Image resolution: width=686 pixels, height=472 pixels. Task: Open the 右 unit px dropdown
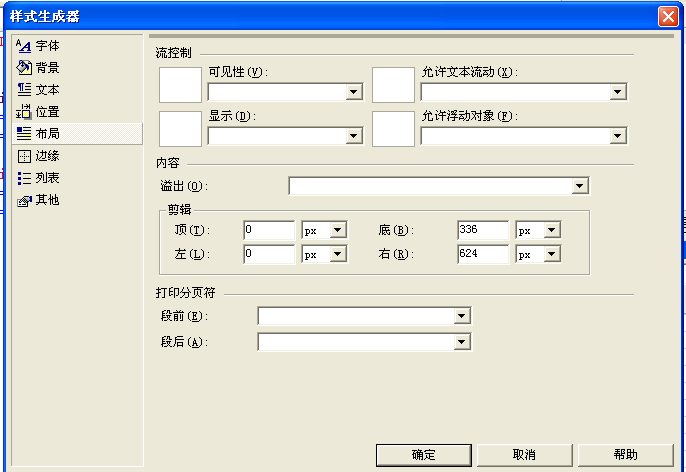coord(552,254)
